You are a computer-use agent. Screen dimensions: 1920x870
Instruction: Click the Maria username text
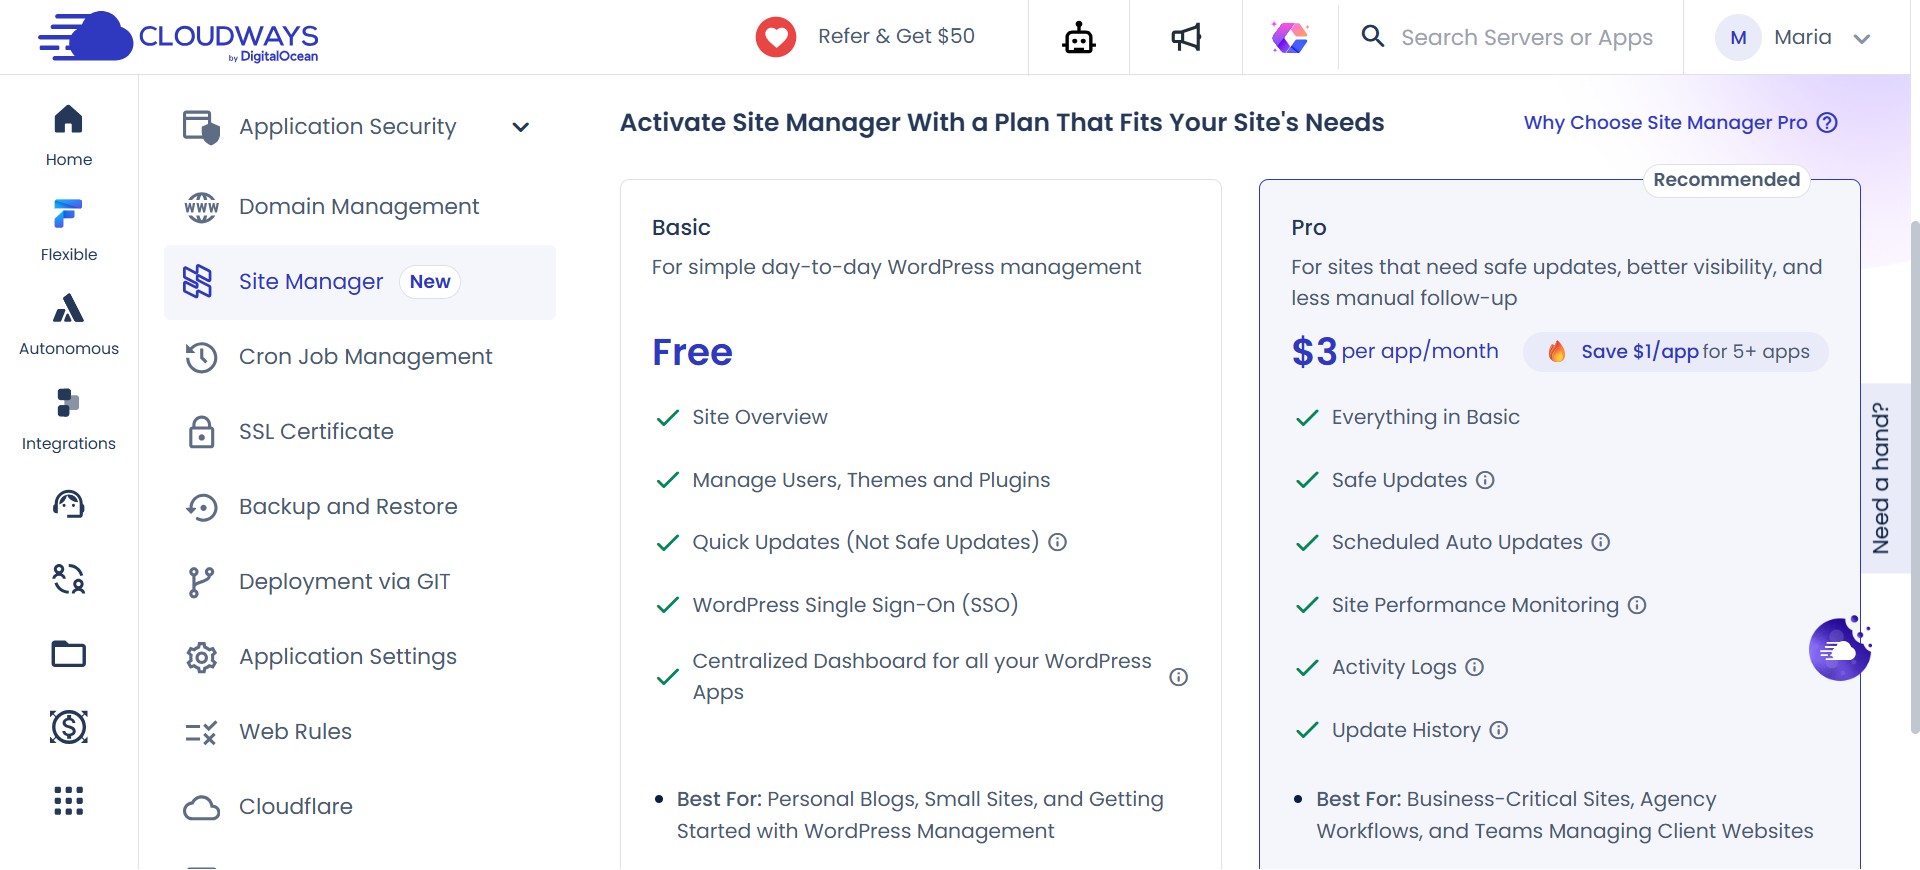tap(1802, 38)
